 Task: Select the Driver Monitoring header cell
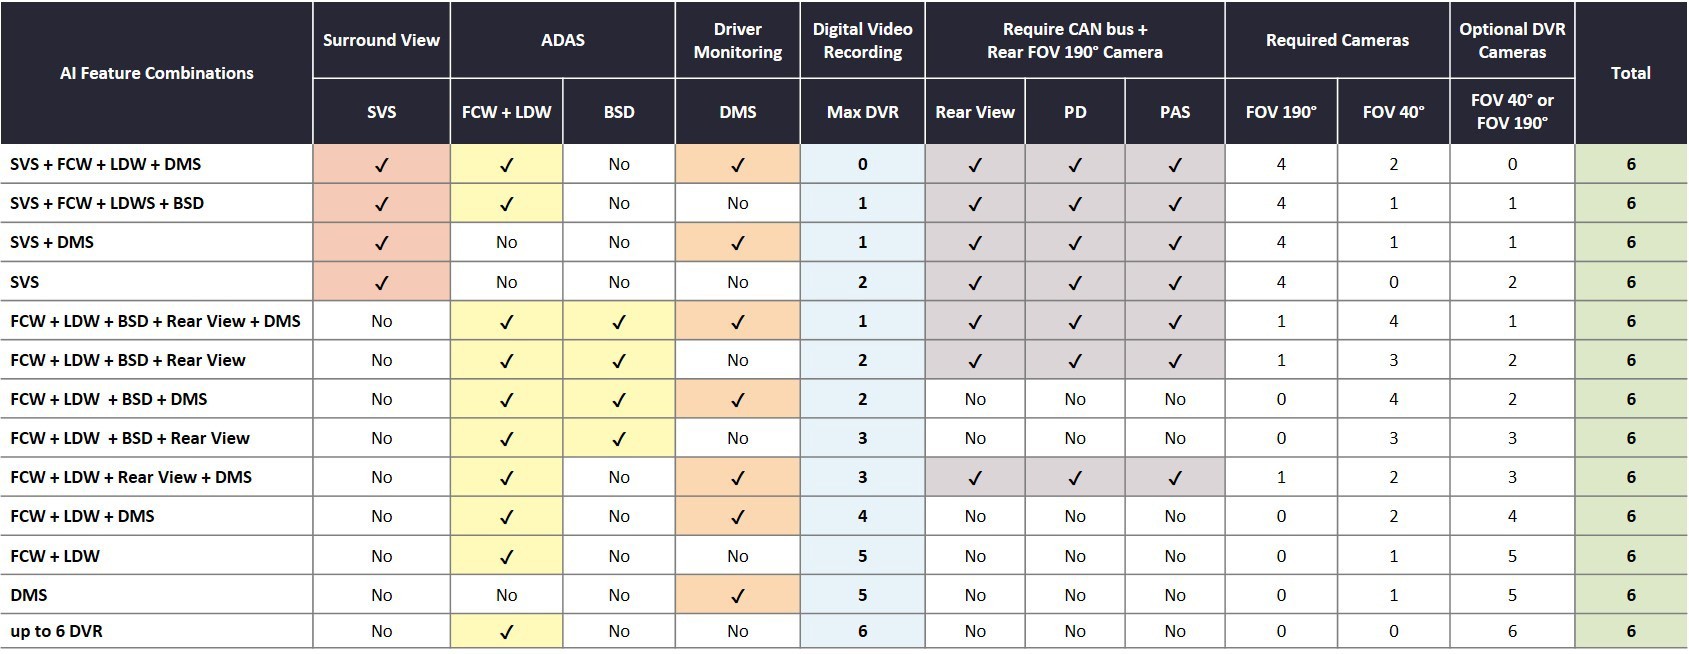(738, 40)
